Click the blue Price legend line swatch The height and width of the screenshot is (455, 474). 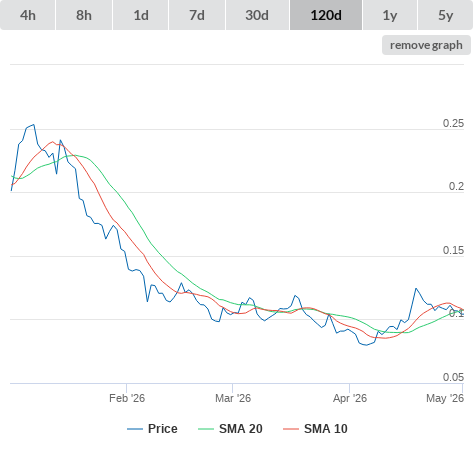coord(135,429)
